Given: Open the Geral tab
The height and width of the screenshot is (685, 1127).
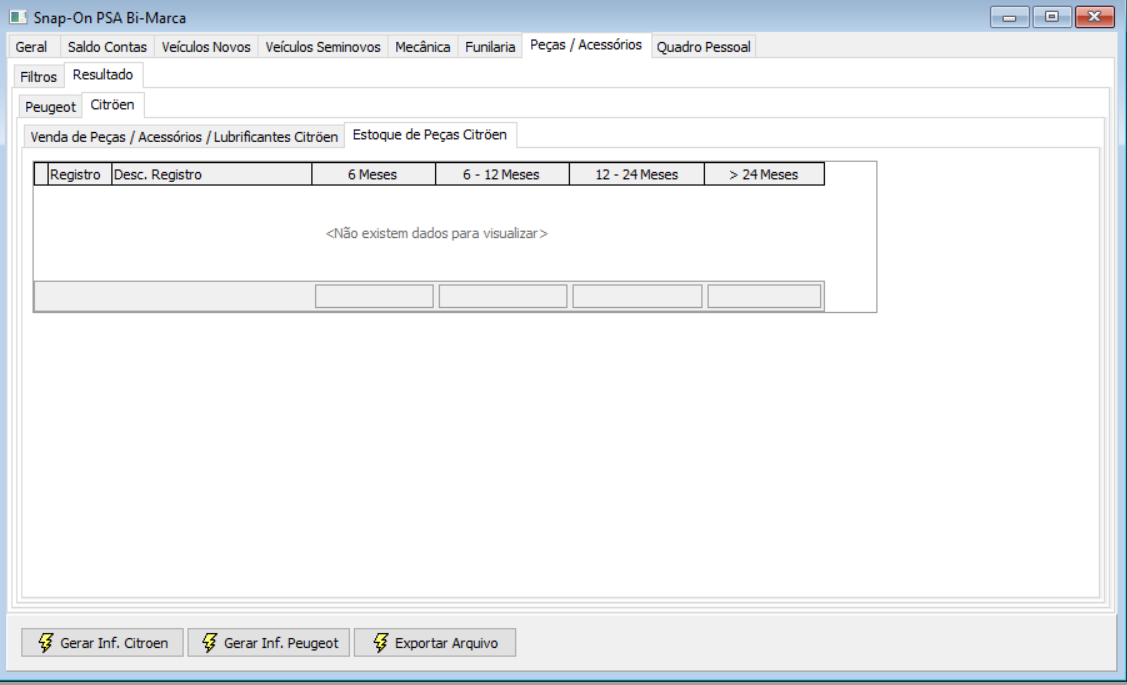Looking at the screenshot, I should (x=31, y=47).
